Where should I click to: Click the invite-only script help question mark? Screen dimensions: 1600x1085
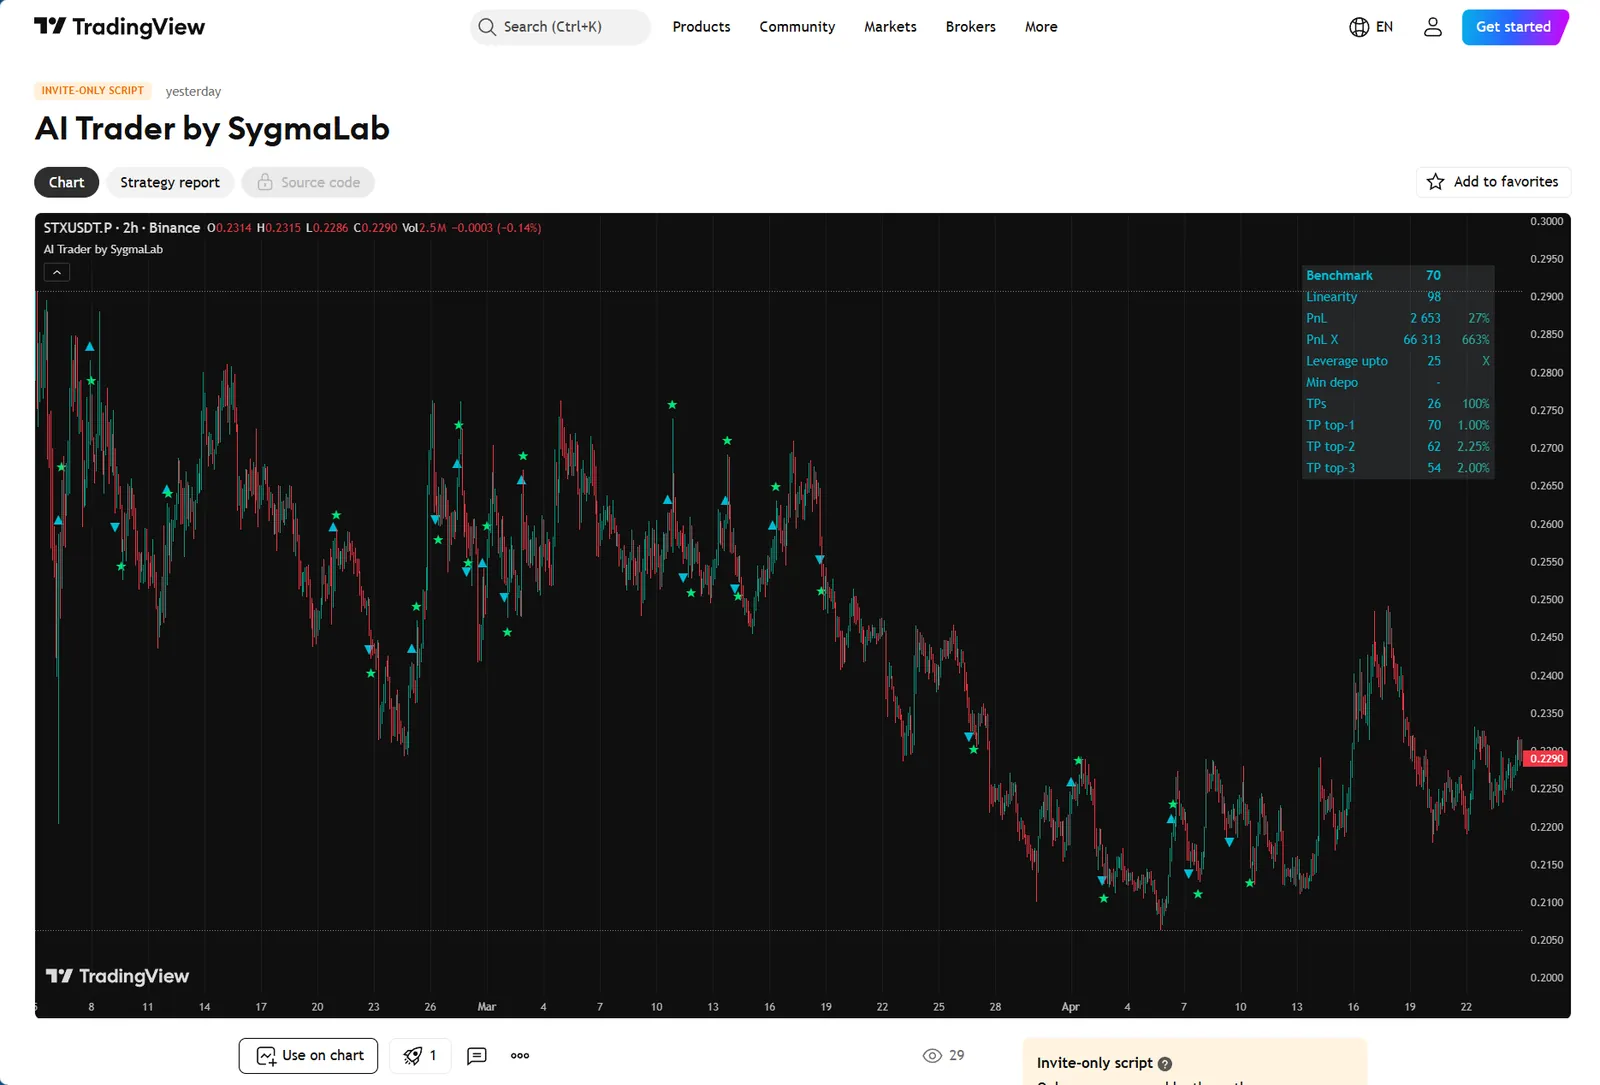[x=1165, y=1064]
